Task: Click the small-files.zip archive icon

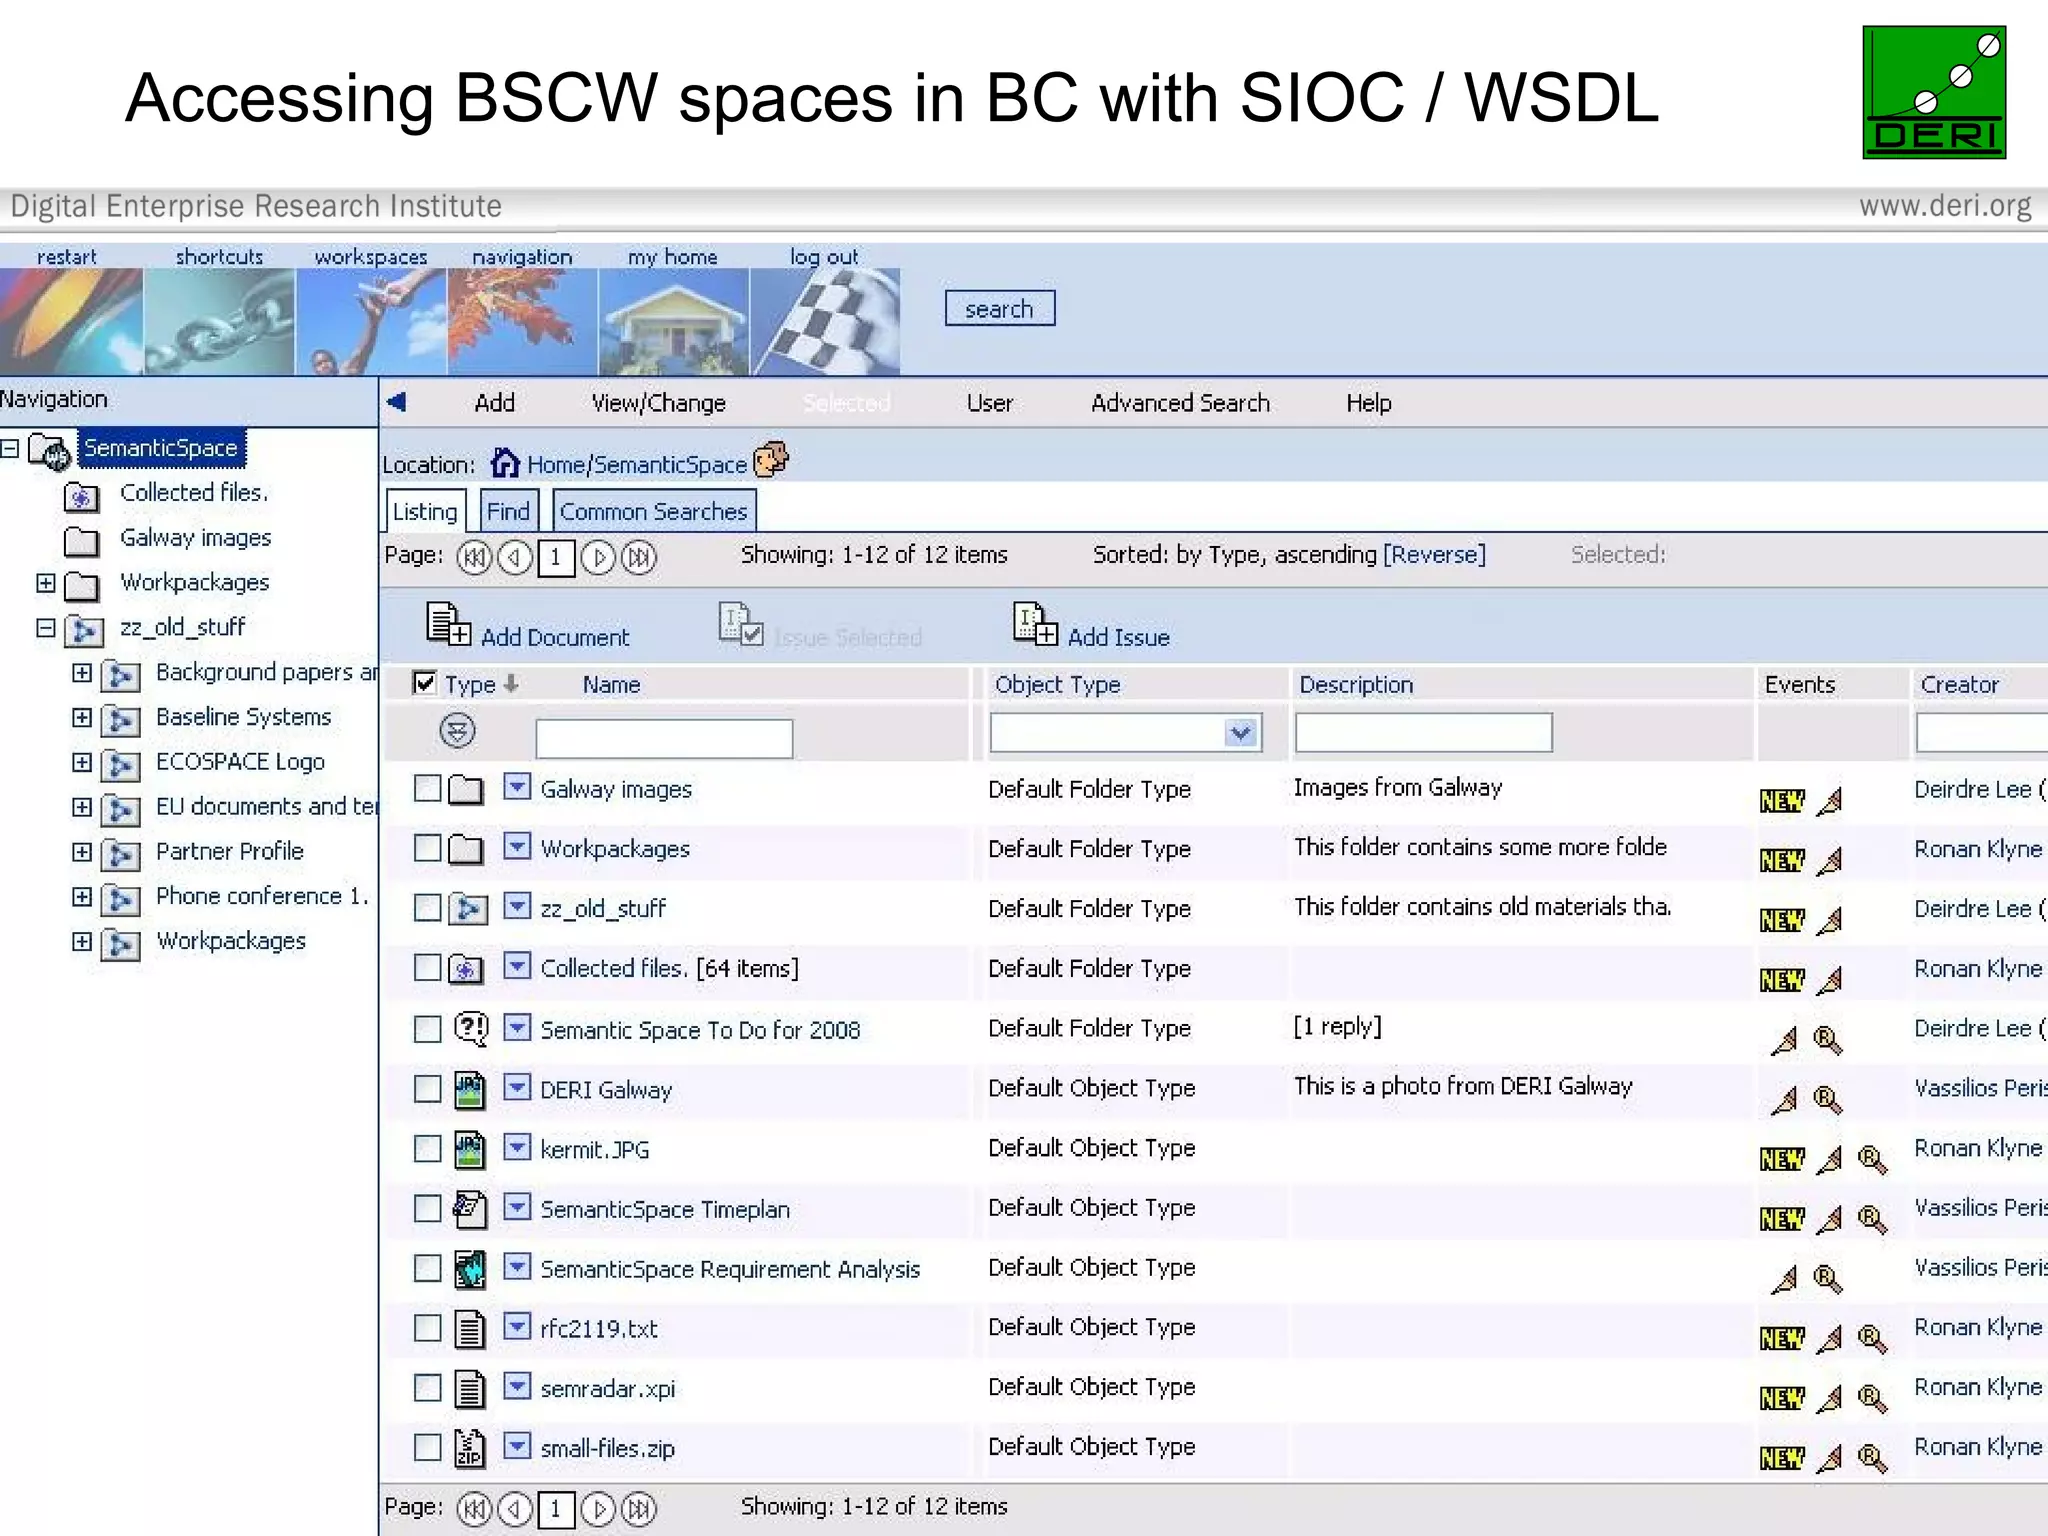Action: 469,1448
